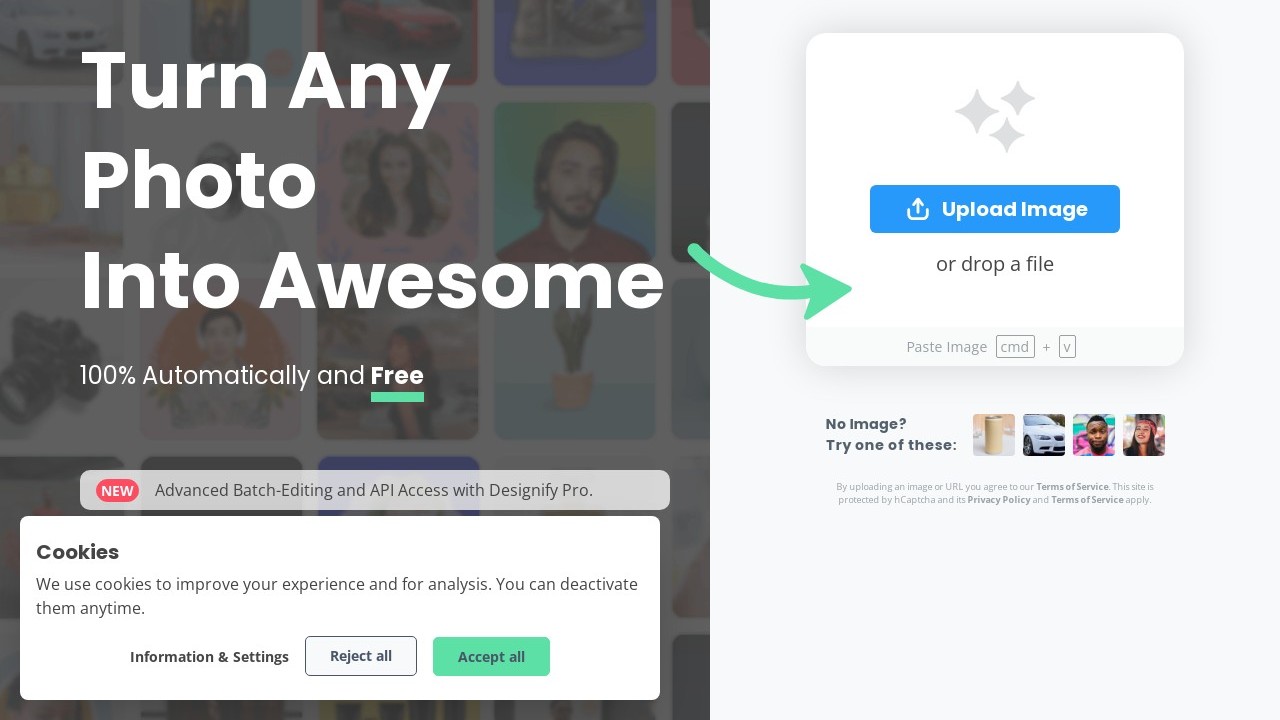1280x720 pixels.
Task: Select the white car sample image
Action: pyautogui.click(x=1044, y=435)
